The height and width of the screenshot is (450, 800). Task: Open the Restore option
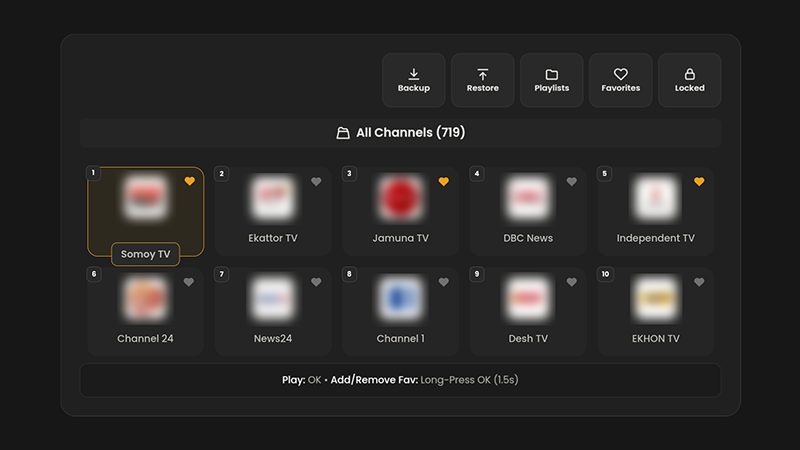(x=482, y=80)
